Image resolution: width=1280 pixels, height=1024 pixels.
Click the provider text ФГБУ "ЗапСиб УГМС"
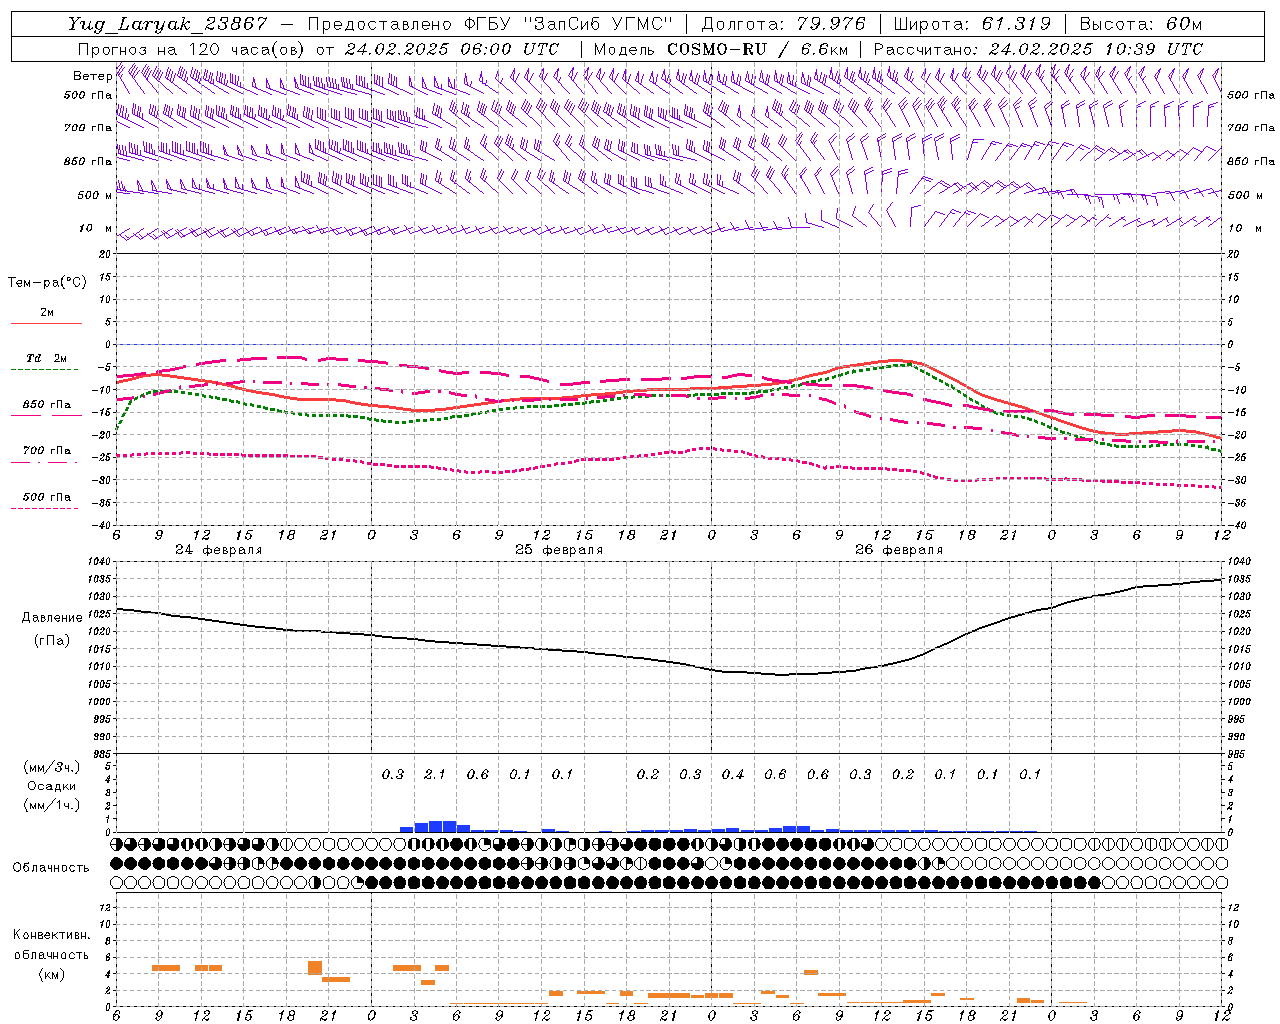tap(569, 24)
